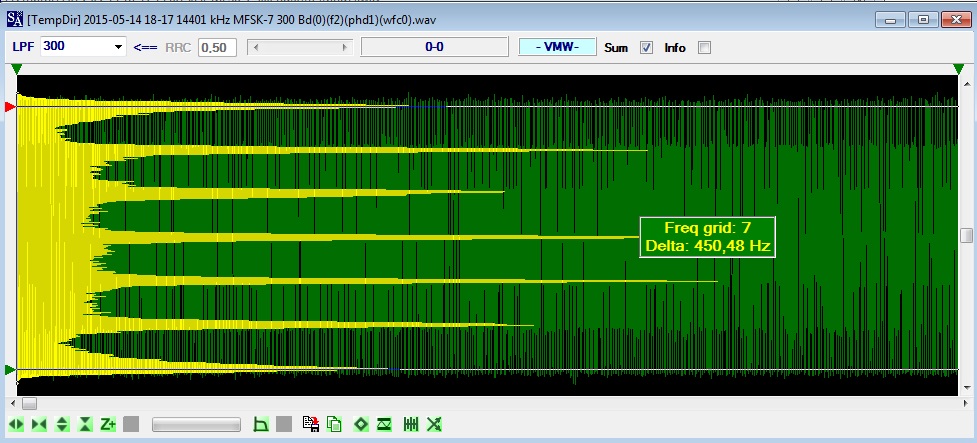Click the RRC 0,50 input field
Image resolution: width=977 pixels, height=443 pixels.
[x=217, y=47]
